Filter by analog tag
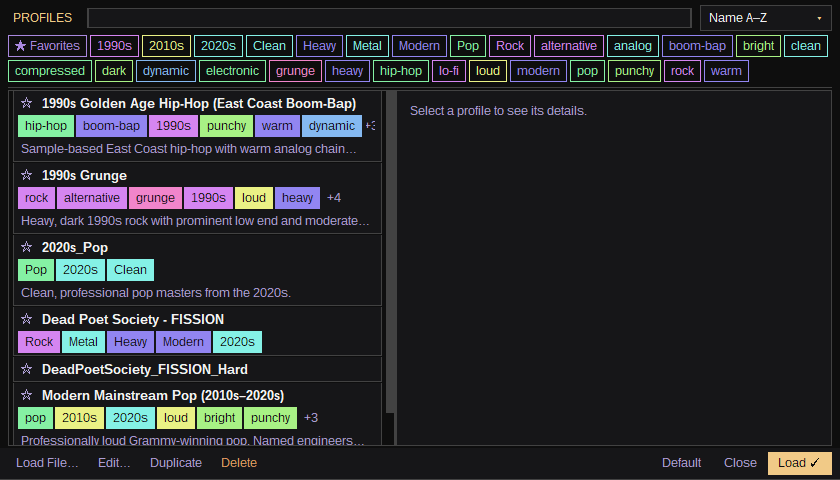This screenshot has width=840, height=480. pyautogui.click(x=633, y=46)
